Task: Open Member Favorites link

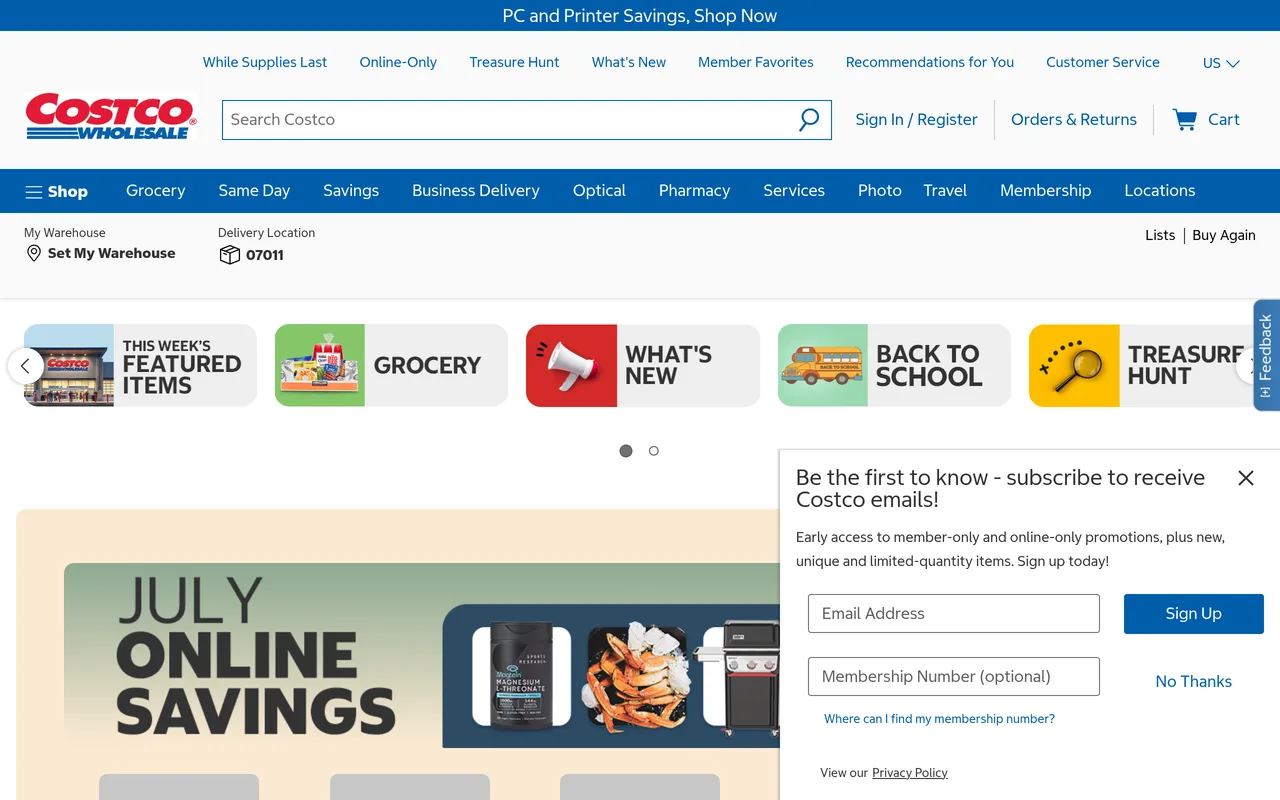Action: point(756,62)
